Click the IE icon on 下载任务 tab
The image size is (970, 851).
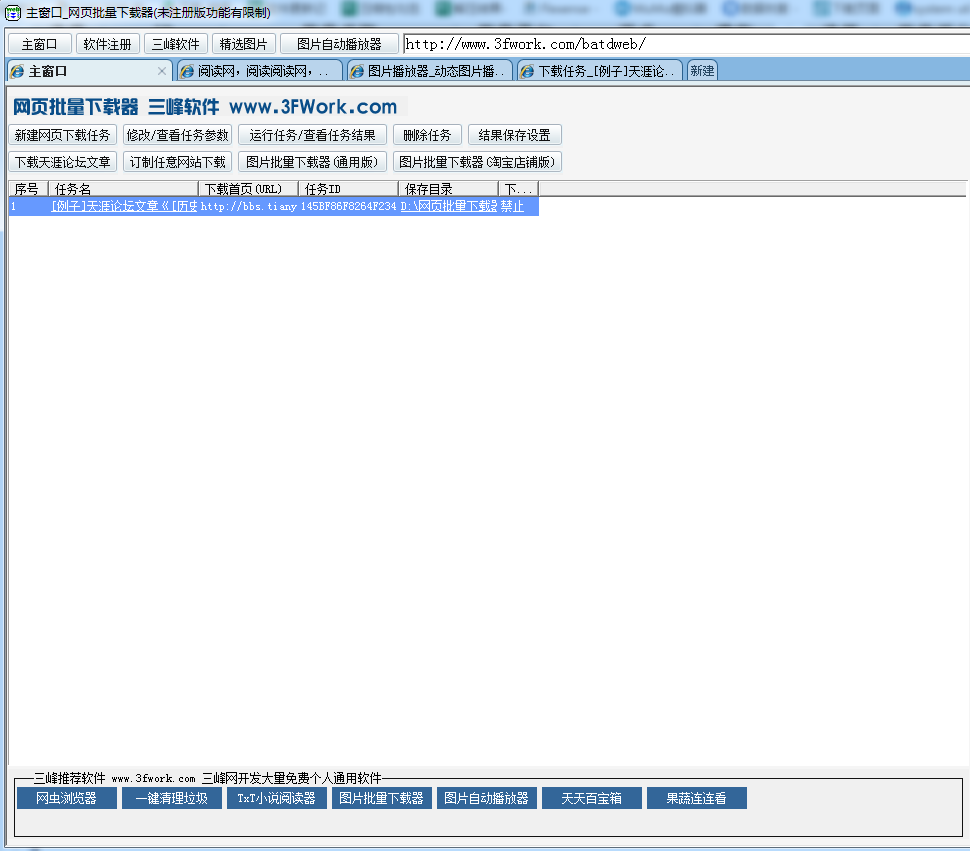pyautogui.click(x=527, y=72)
